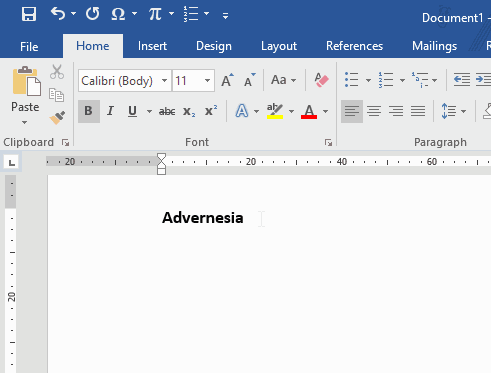This screenshot has height=373, width=491.
Task: Open the multilevel list dropdown arrow
Action: click(x=435, y=80)
